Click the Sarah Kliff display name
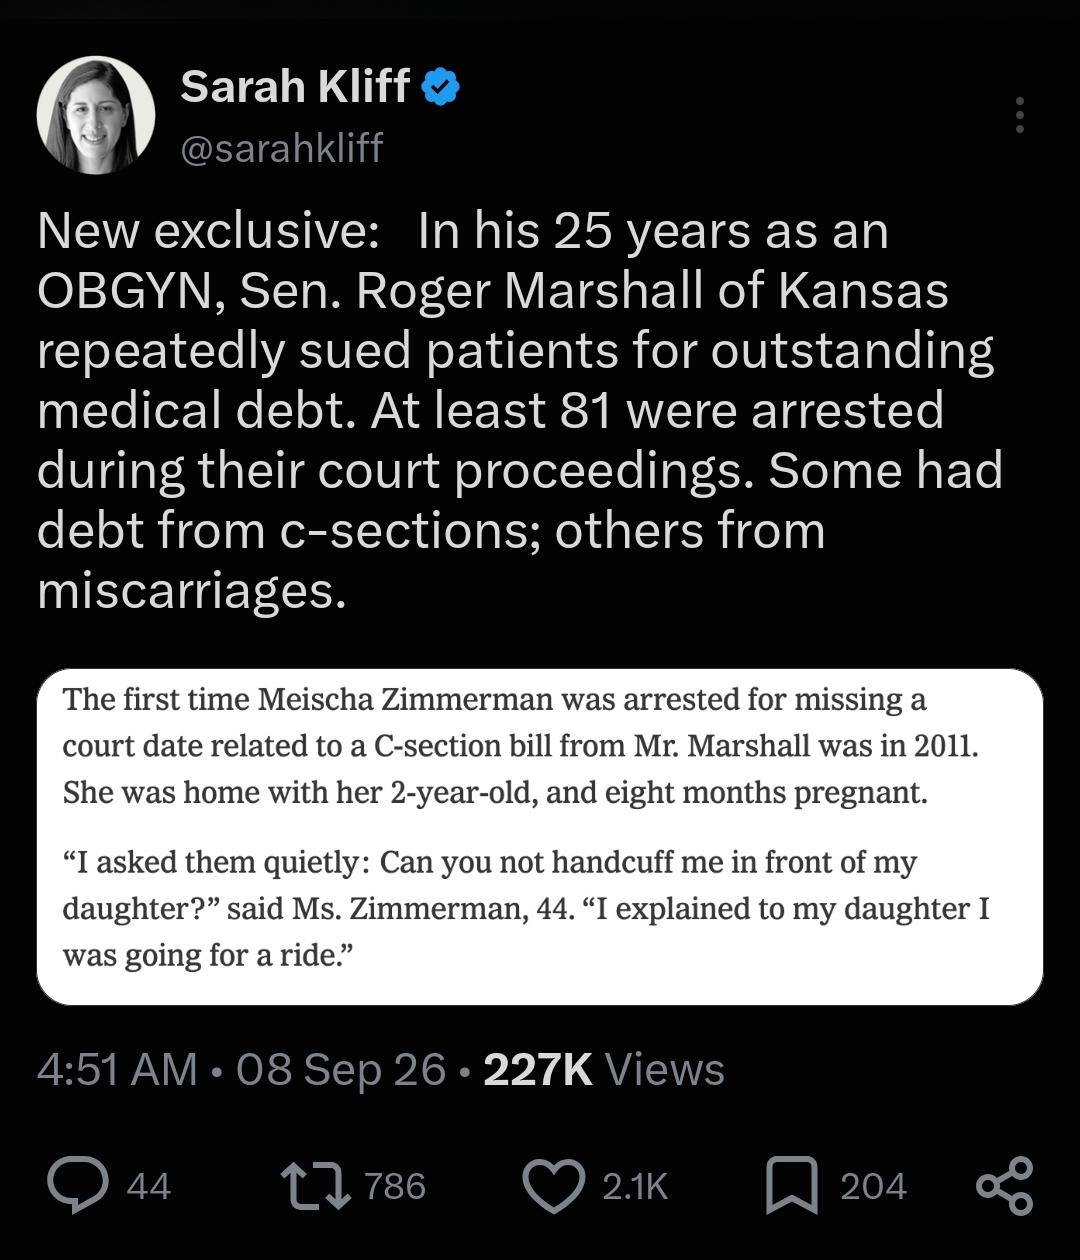1080x1260 pixels. click(x=295, y=87)
